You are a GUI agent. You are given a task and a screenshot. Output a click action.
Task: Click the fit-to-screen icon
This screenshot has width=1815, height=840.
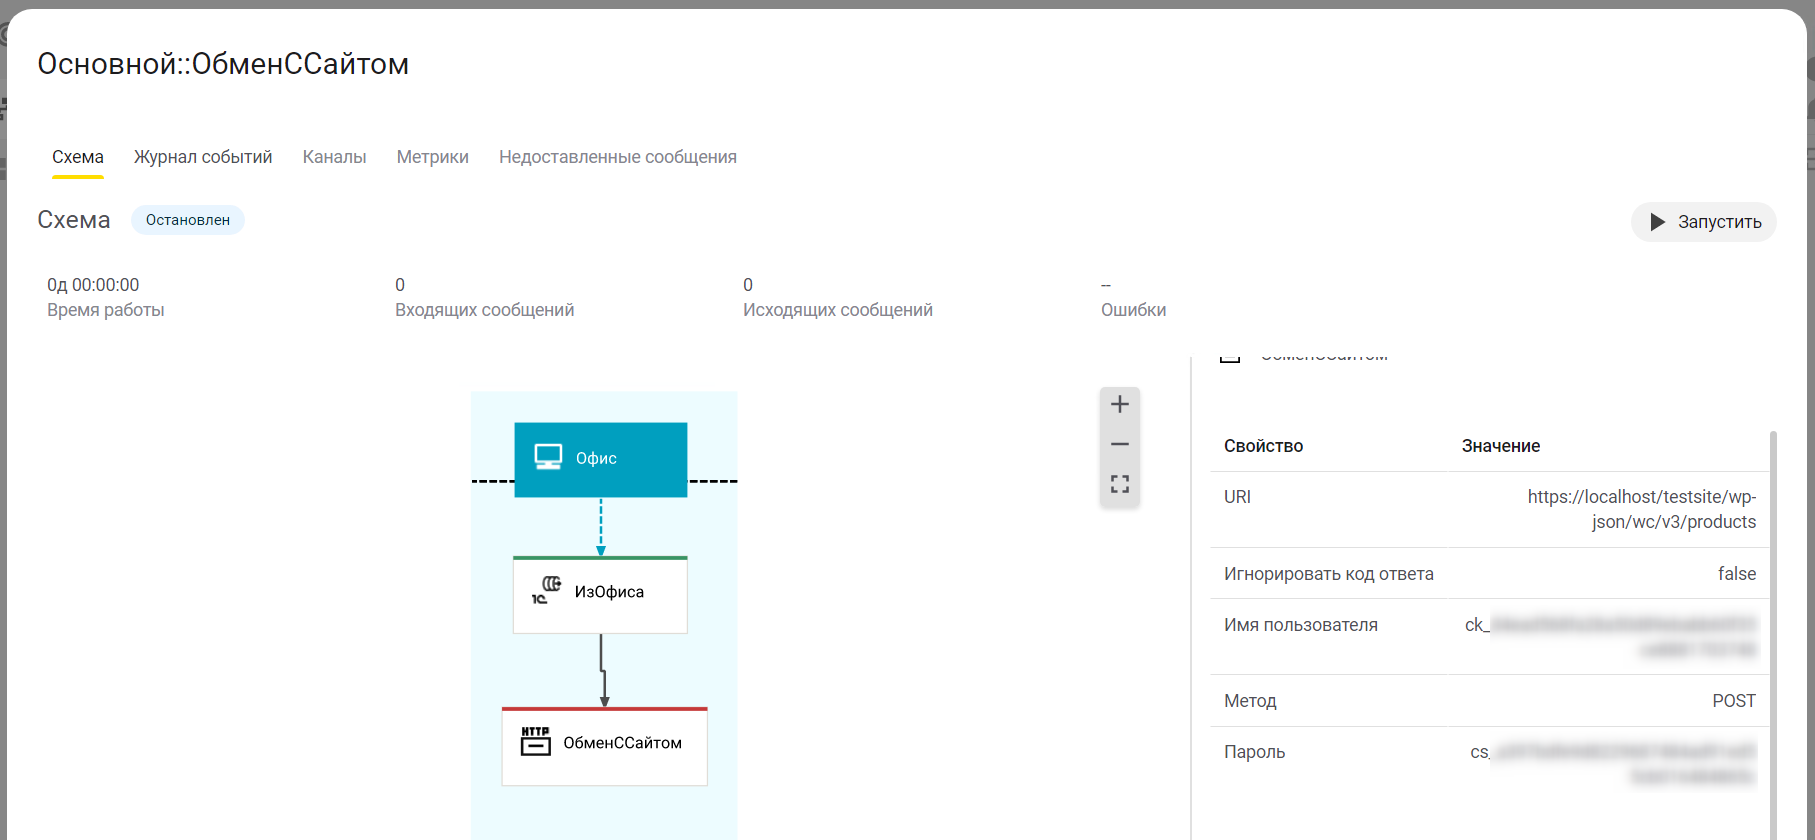coord(1120,484)
